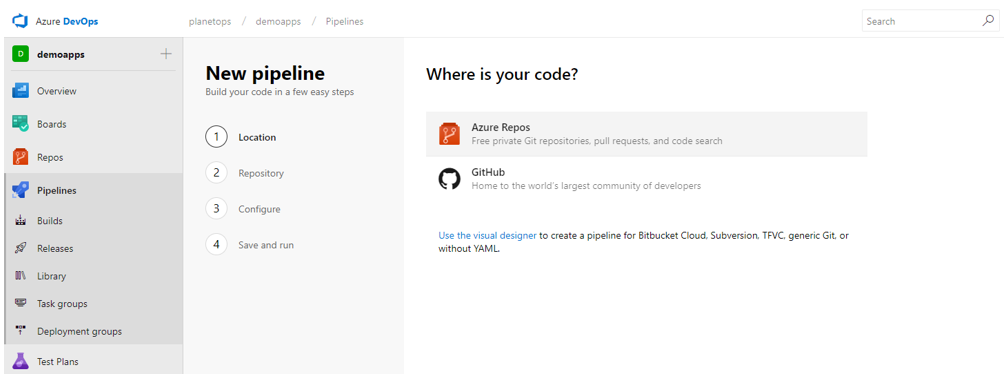Select the Pipelines rocket icon

21,191
